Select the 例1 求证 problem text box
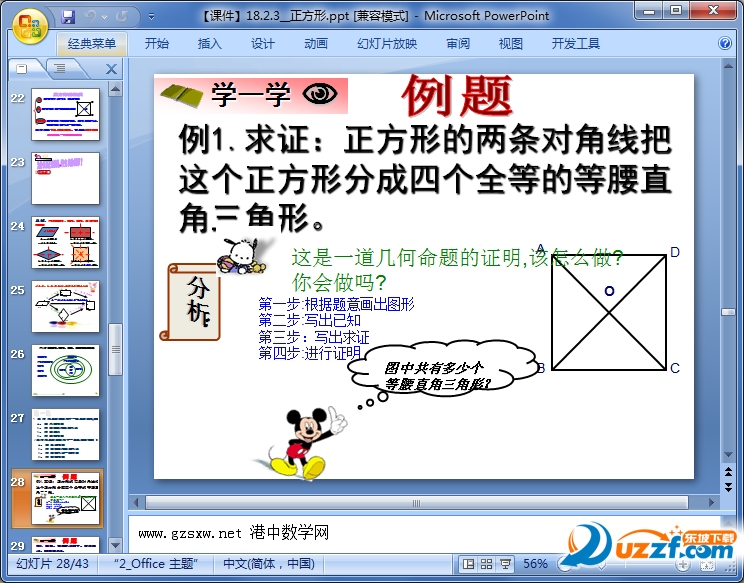 [x=425, y=179]
